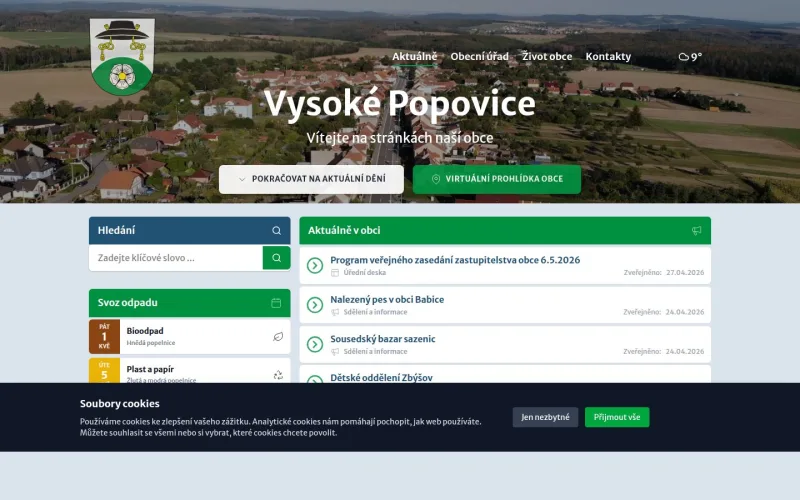This screenshot has width=800, height=500.
Task: Open the Kontakty menu item
Action: tap(608, 57)
